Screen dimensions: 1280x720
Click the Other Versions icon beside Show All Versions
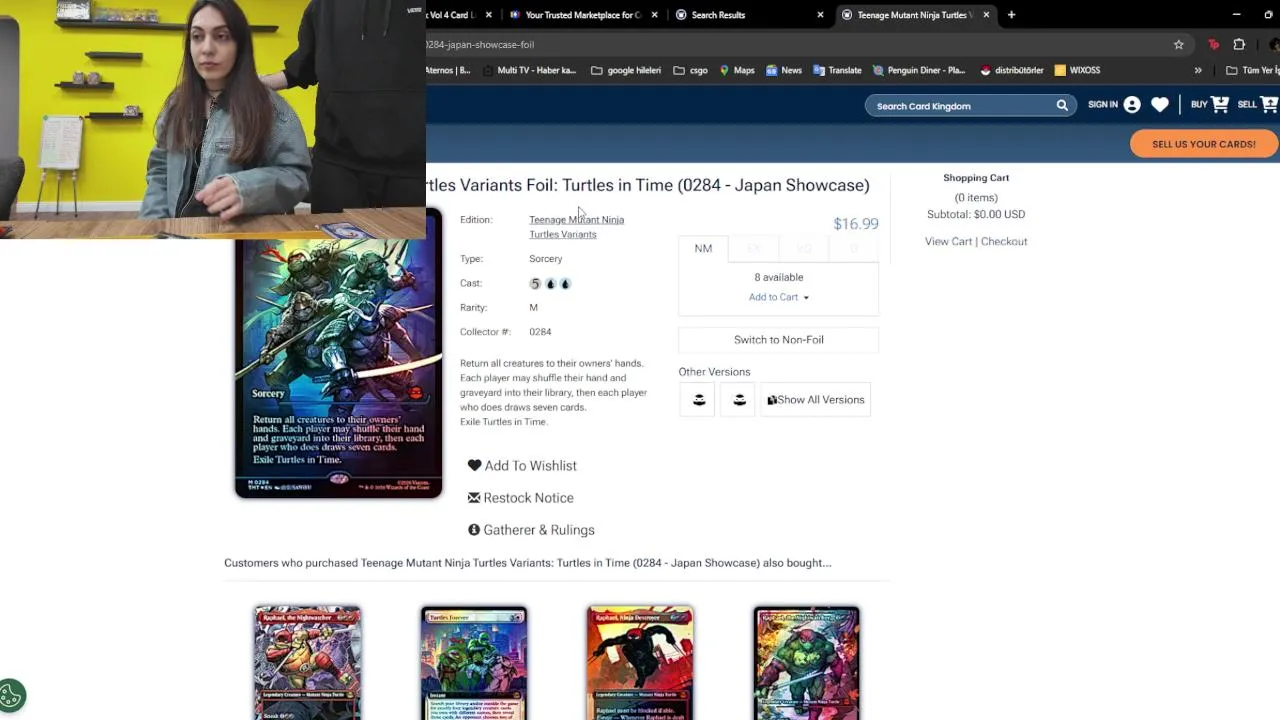pos(738,400)
